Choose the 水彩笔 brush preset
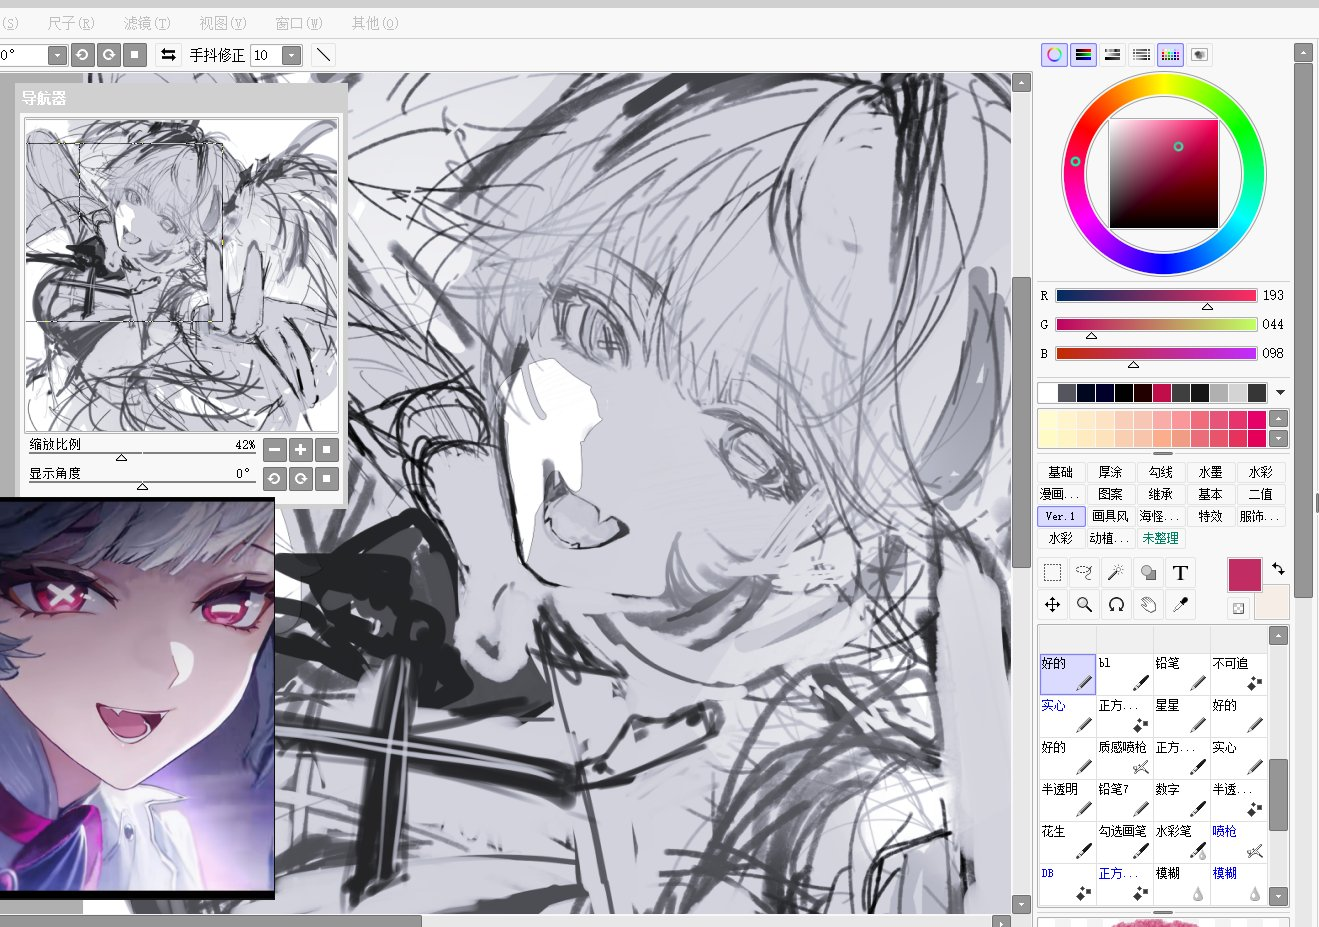The image size is (1319, 927). (x=1181, y=842)
